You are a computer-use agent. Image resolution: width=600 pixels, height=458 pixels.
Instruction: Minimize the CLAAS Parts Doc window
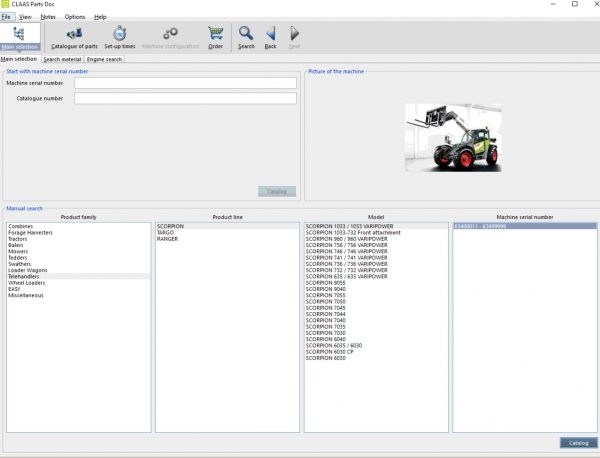[x=553, y=4]
